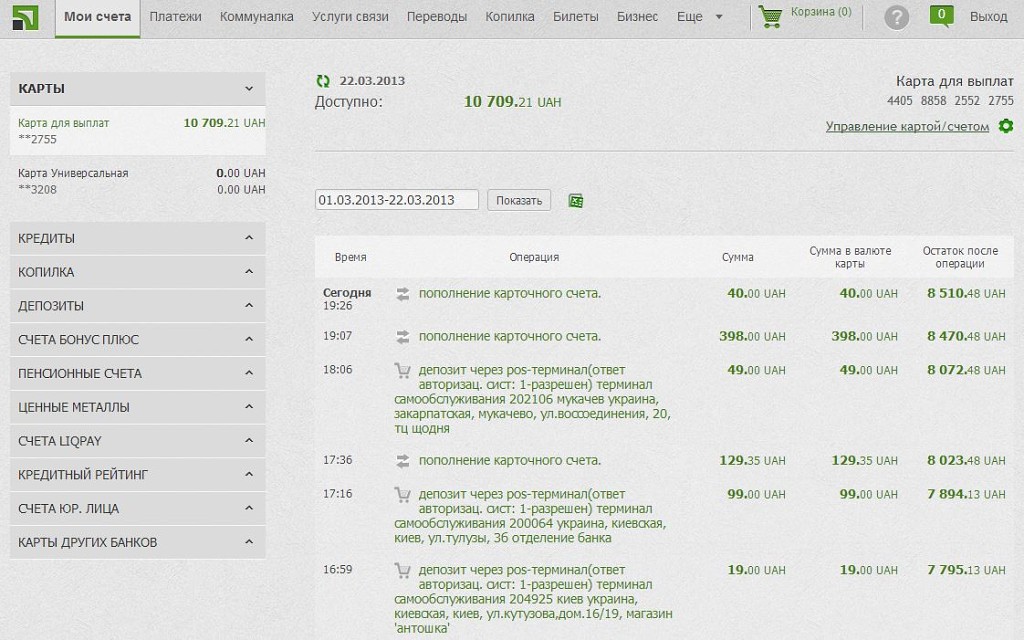Expand the ДЕПОЗИТЫ section
This screenshot has width=1024, height=640.
pos(249,306)
